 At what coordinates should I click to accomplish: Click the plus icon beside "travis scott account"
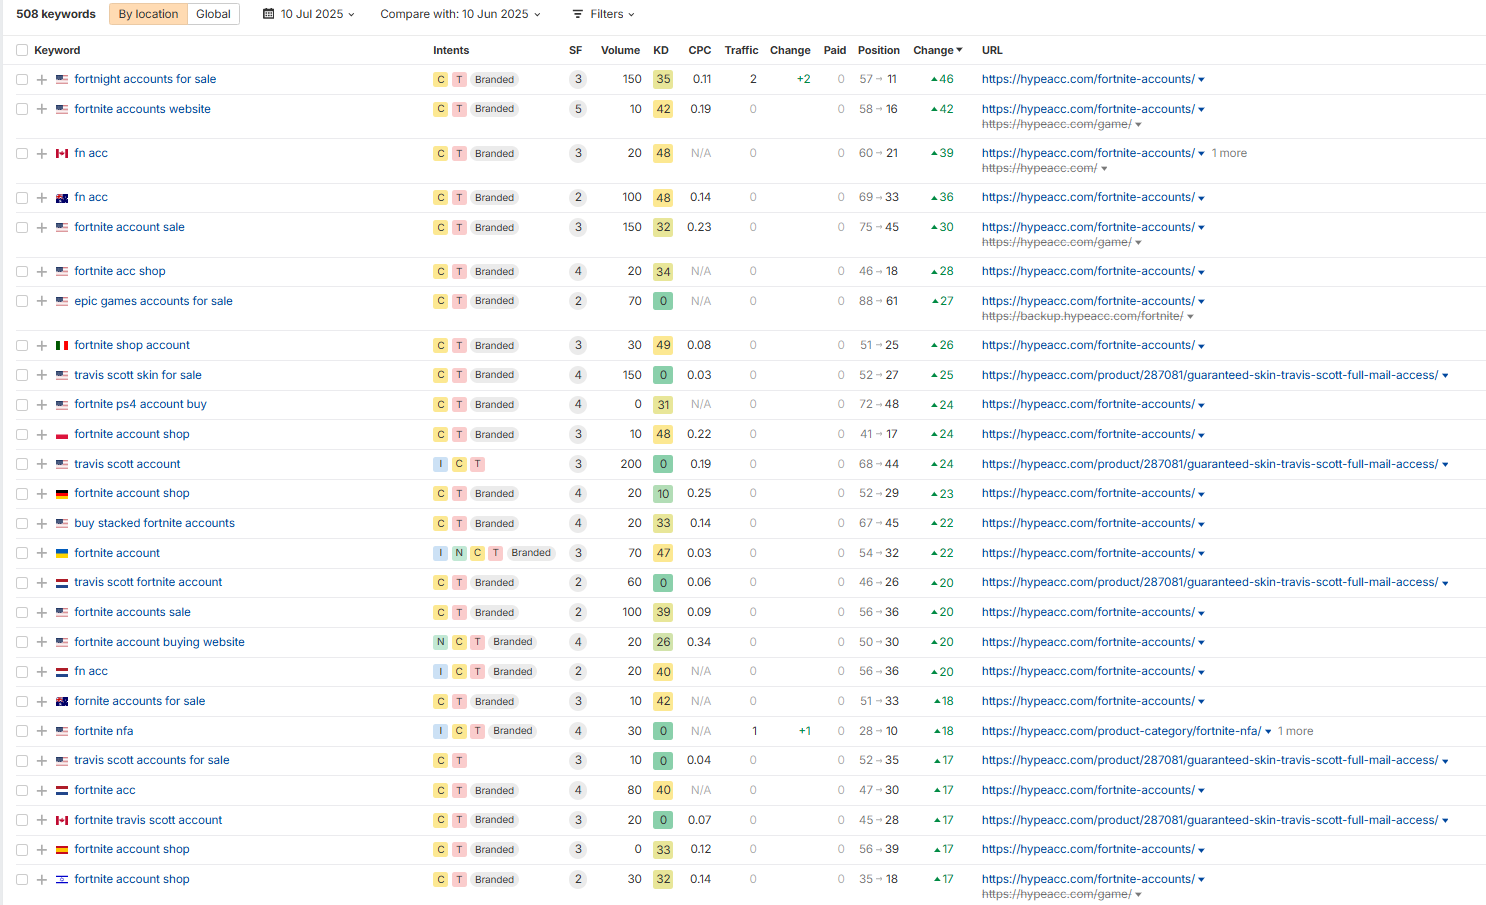point(42,464)
